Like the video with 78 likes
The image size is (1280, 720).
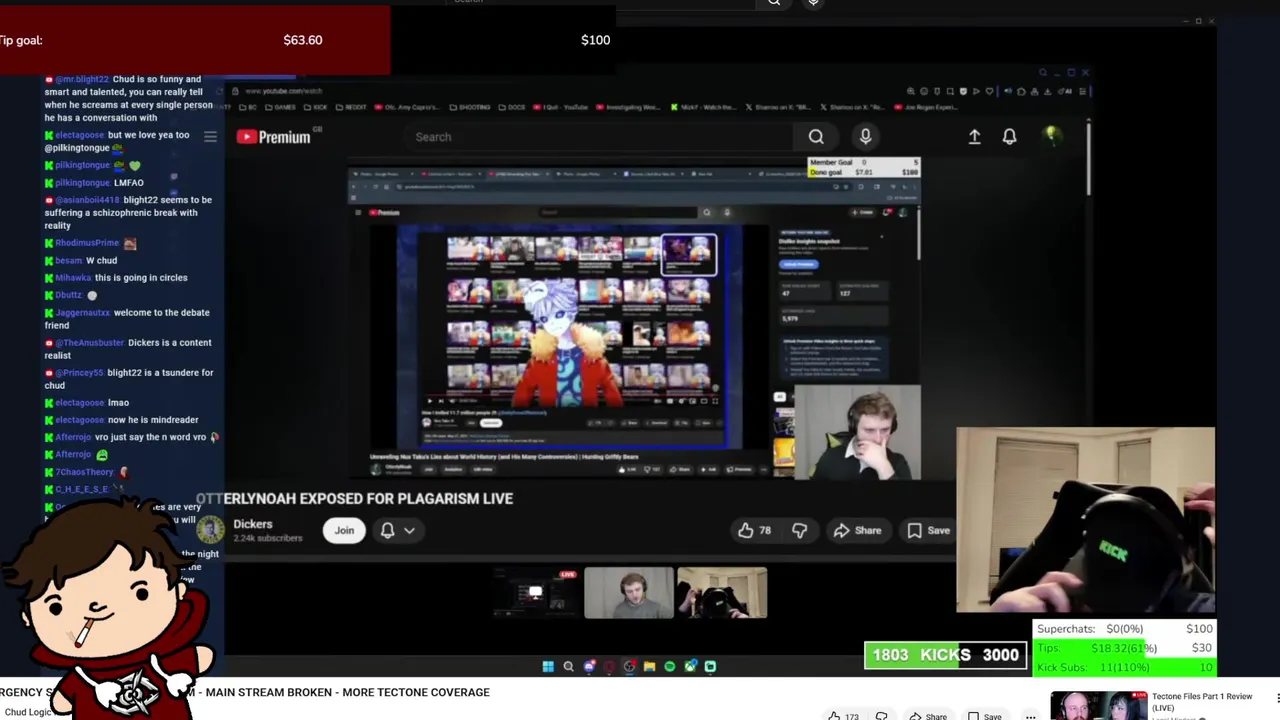(755, 531)
